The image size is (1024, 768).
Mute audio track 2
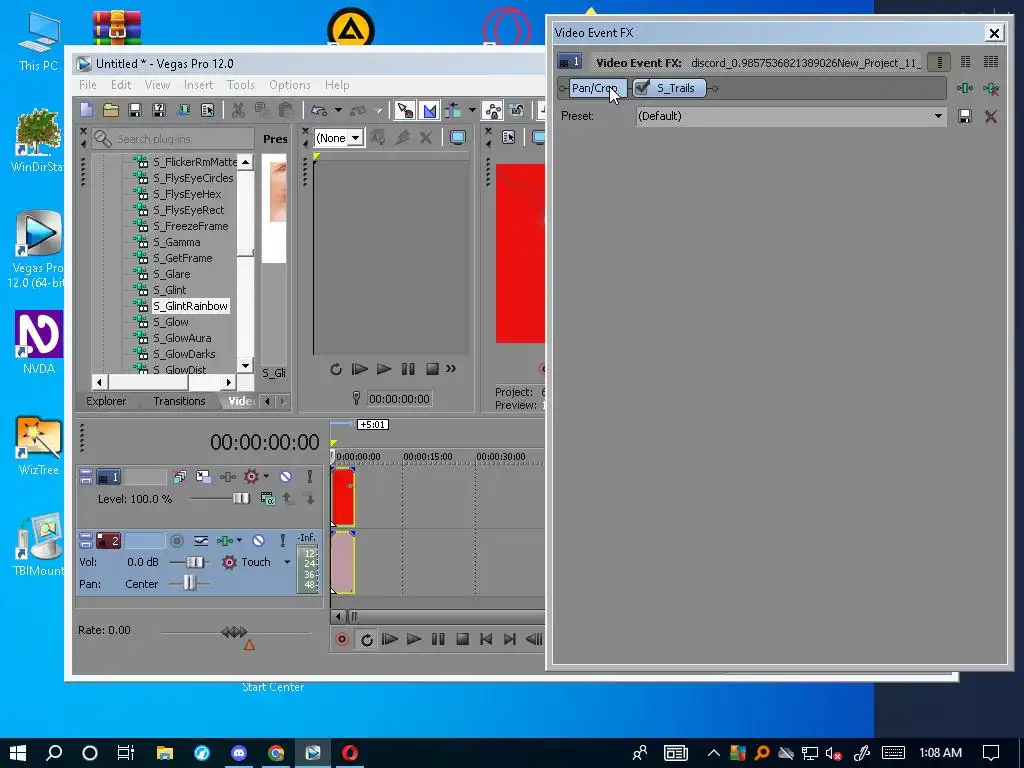(x=258, y=541)
